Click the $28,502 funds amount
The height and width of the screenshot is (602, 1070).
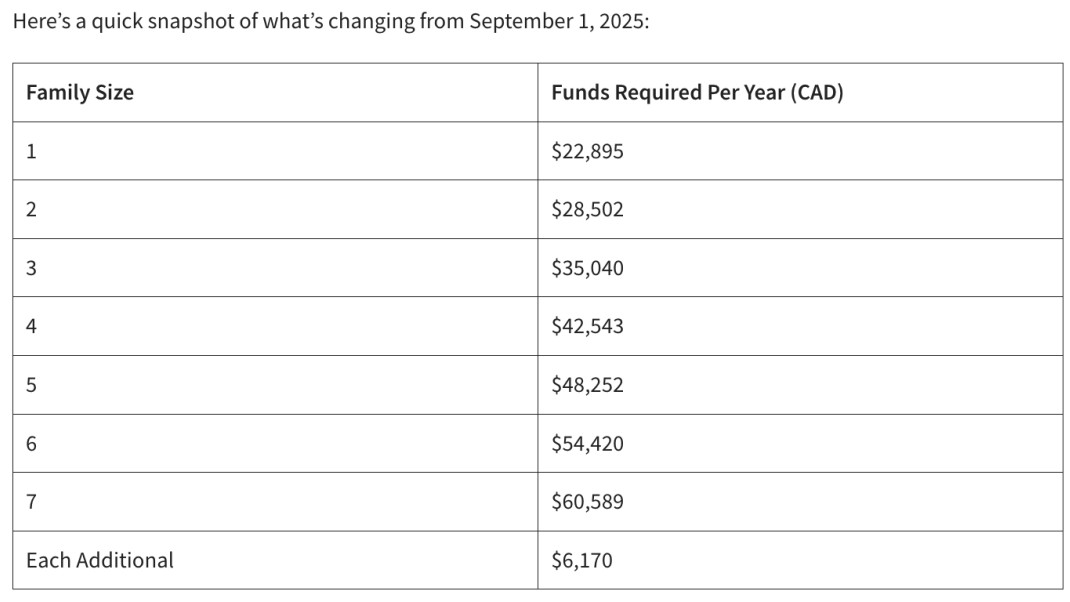[587, 210]
